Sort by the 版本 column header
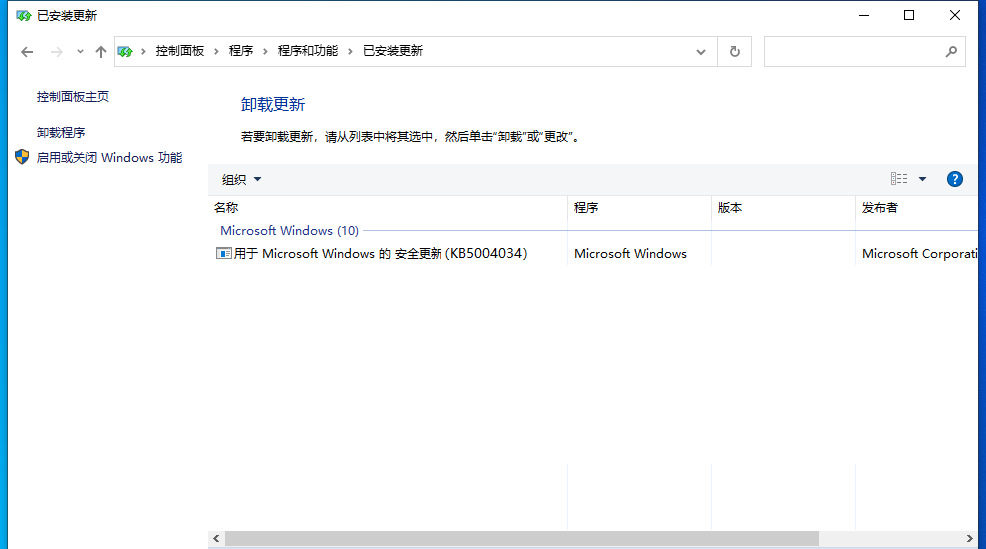This screenshot has width=986, height=549. [784, 208]
